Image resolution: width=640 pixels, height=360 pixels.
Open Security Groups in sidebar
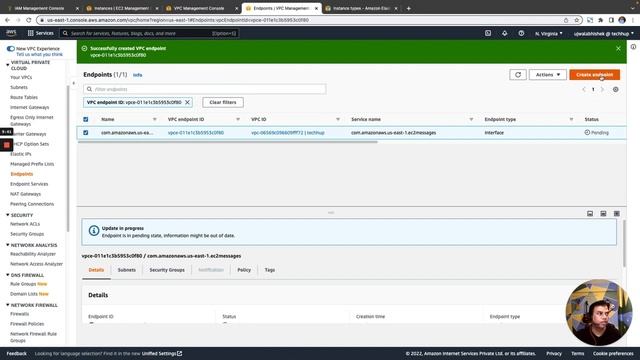[27, 234]
